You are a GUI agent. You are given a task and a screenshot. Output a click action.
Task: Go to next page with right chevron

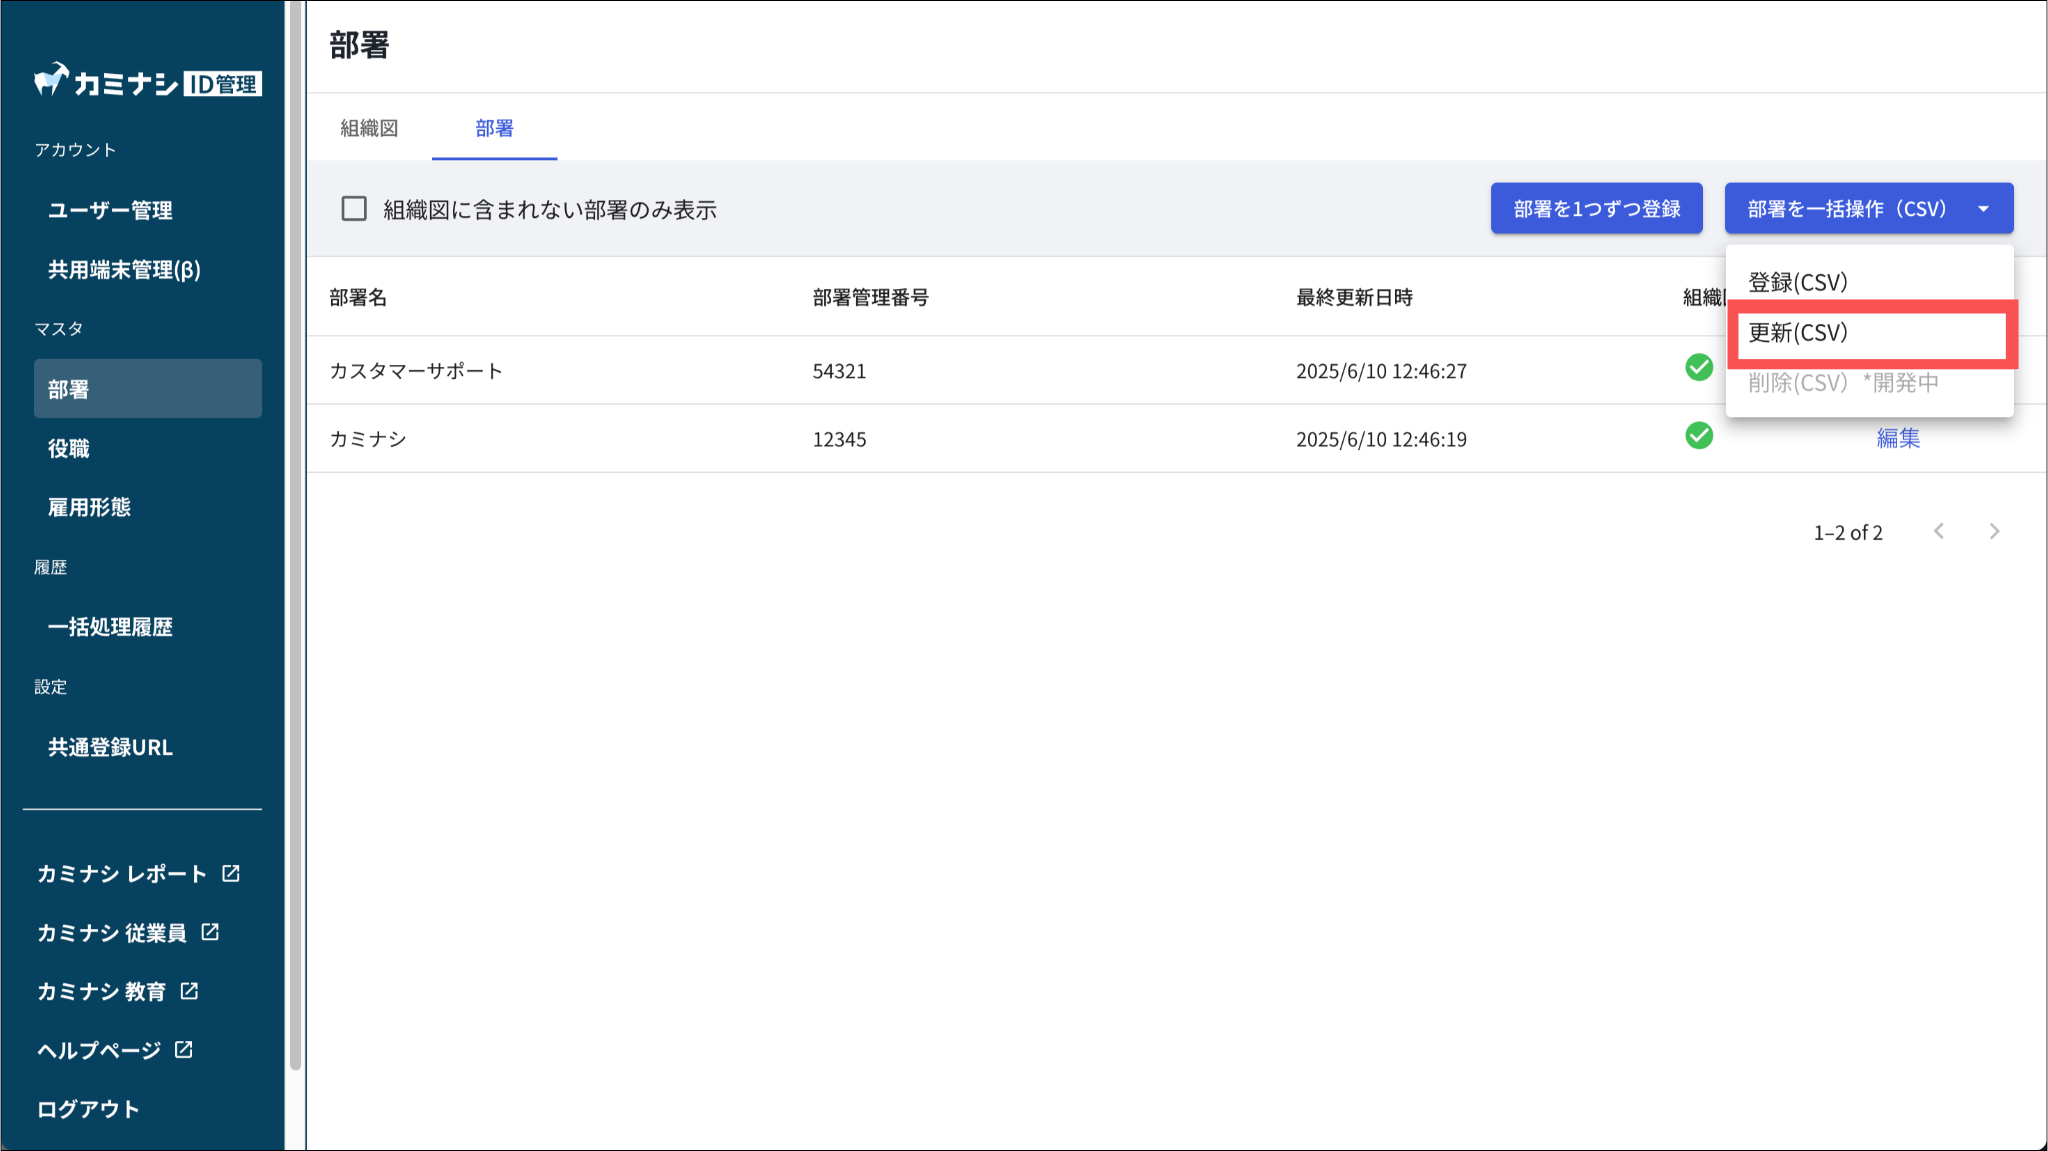1994,532
